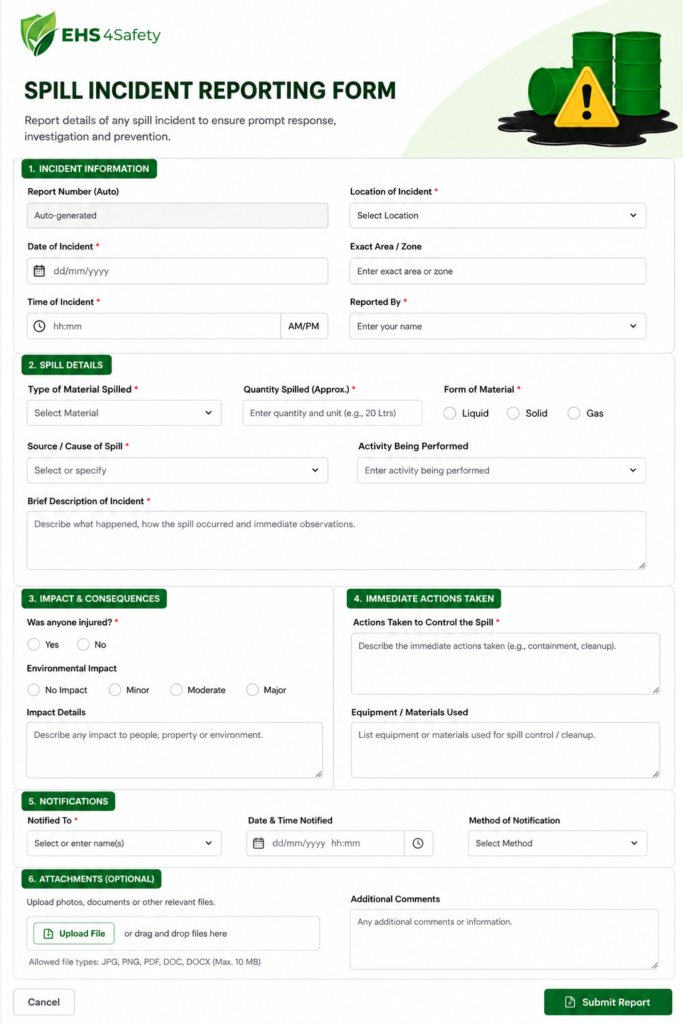Click the calendar icon in Date of Incident

[x=39, y=270]
